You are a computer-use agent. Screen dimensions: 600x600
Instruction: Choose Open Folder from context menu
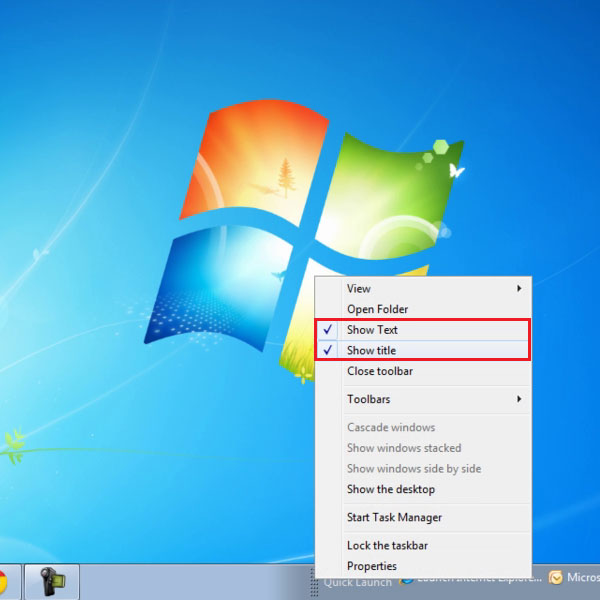(422, 309)
